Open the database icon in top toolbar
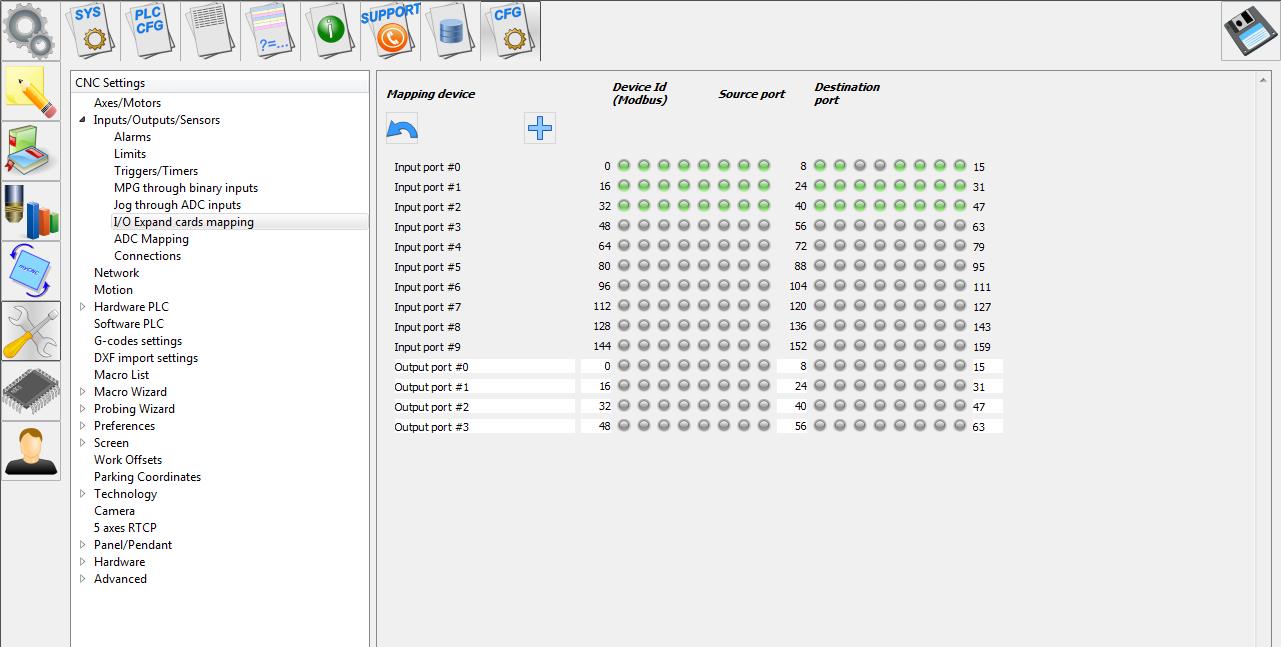The width and height of the screenshot is (1281, 647). click(x=450, y=30)
